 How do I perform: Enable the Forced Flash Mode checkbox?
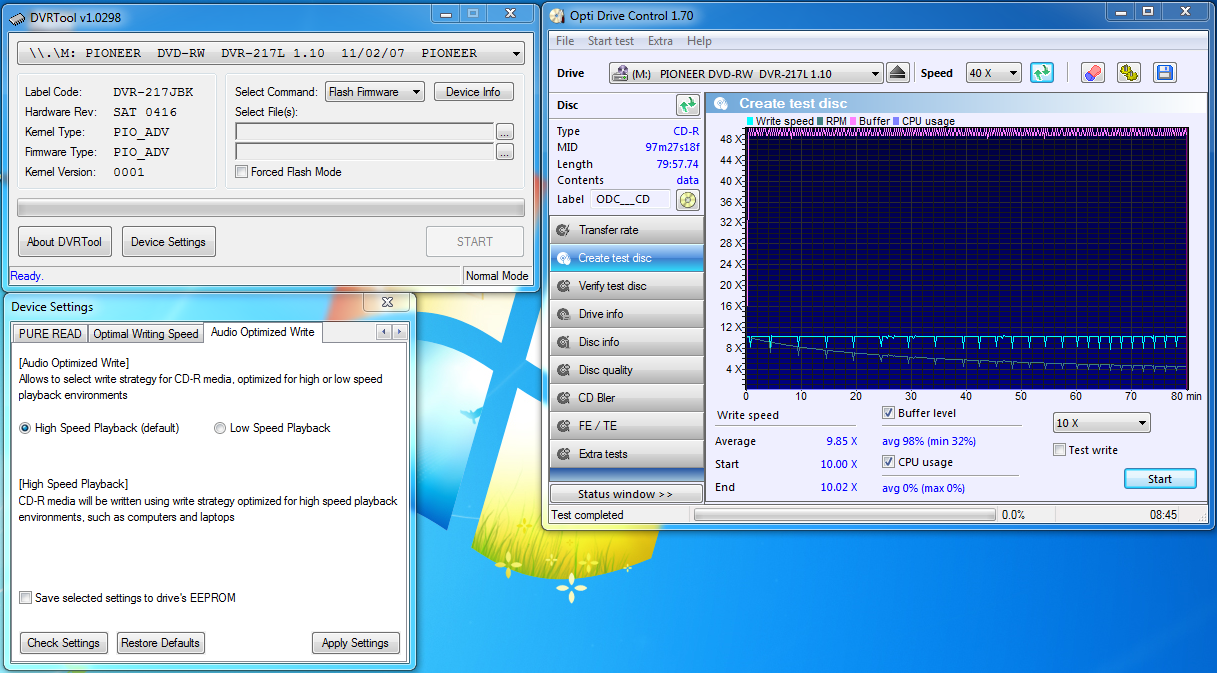click(x=241, y=172)
